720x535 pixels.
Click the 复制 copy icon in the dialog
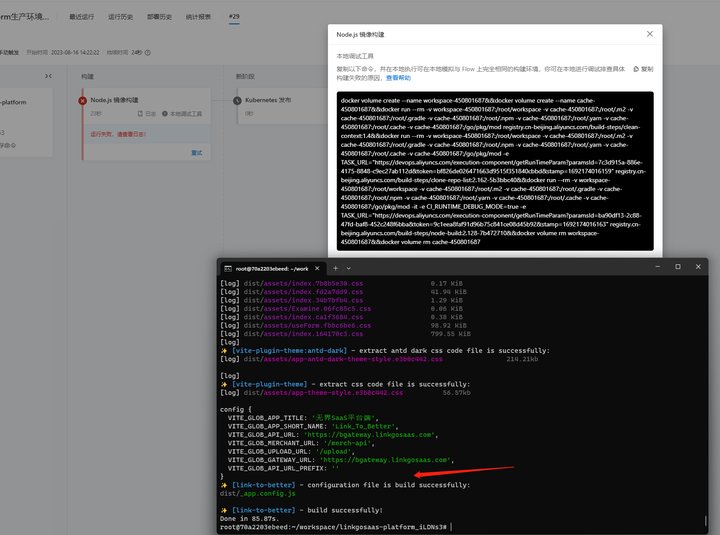pos(636,69)
